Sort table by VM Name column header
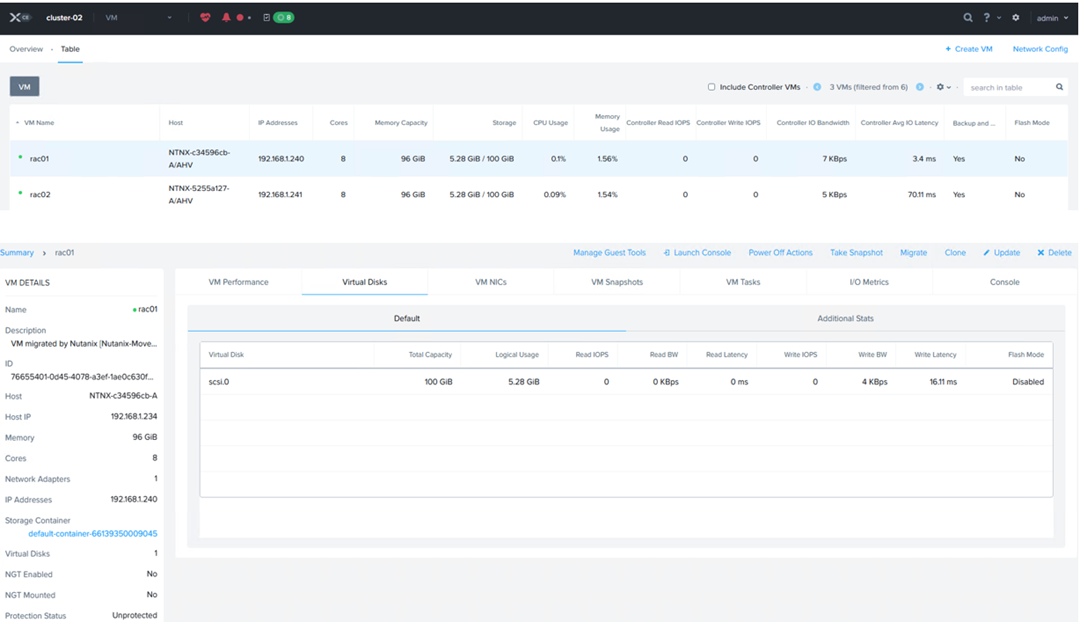 pos(39,123)
